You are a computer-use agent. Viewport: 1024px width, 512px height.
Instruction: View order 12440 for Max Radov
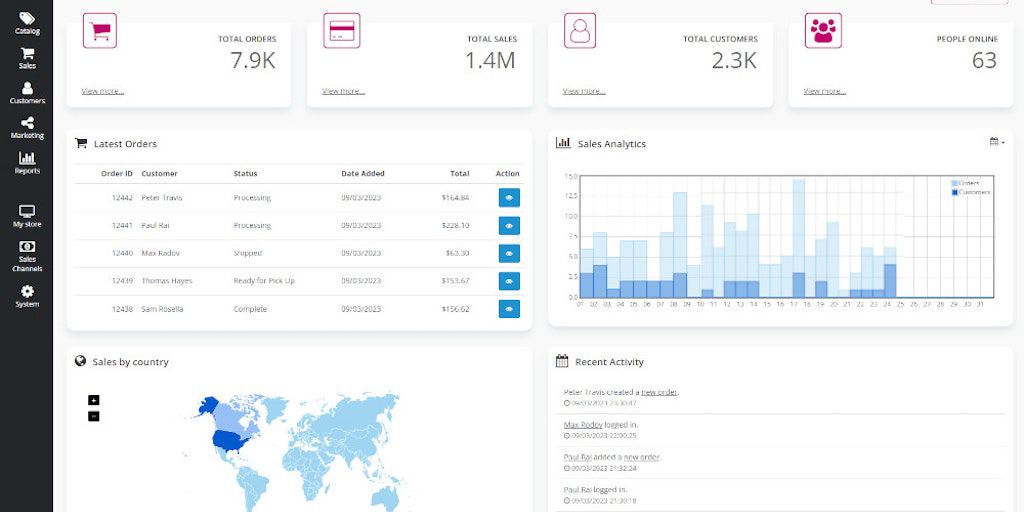coord(509,254)
